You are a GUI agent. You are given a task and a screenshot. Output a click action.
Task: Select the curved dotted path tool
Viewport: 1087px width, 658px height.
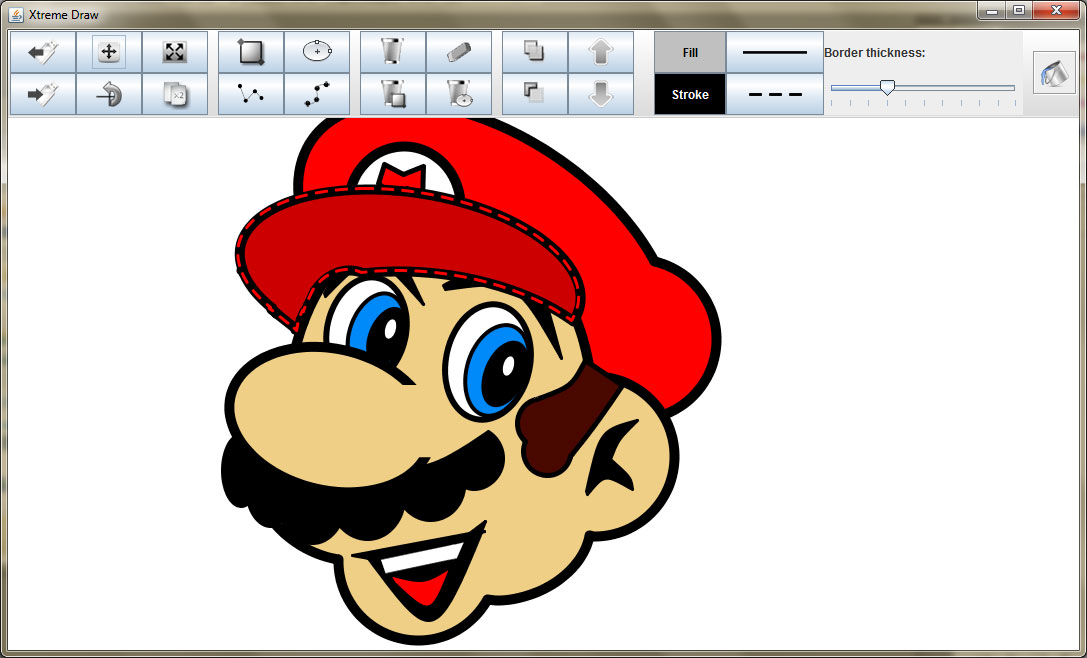pyautogui.click(x=317, y=94)
